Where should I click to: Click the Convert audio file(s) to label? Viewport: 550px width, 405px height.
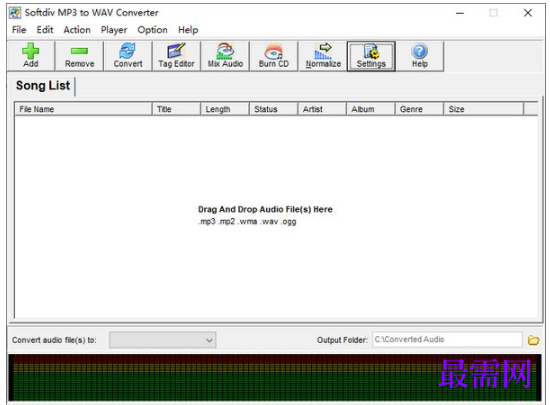click(54, 340)
